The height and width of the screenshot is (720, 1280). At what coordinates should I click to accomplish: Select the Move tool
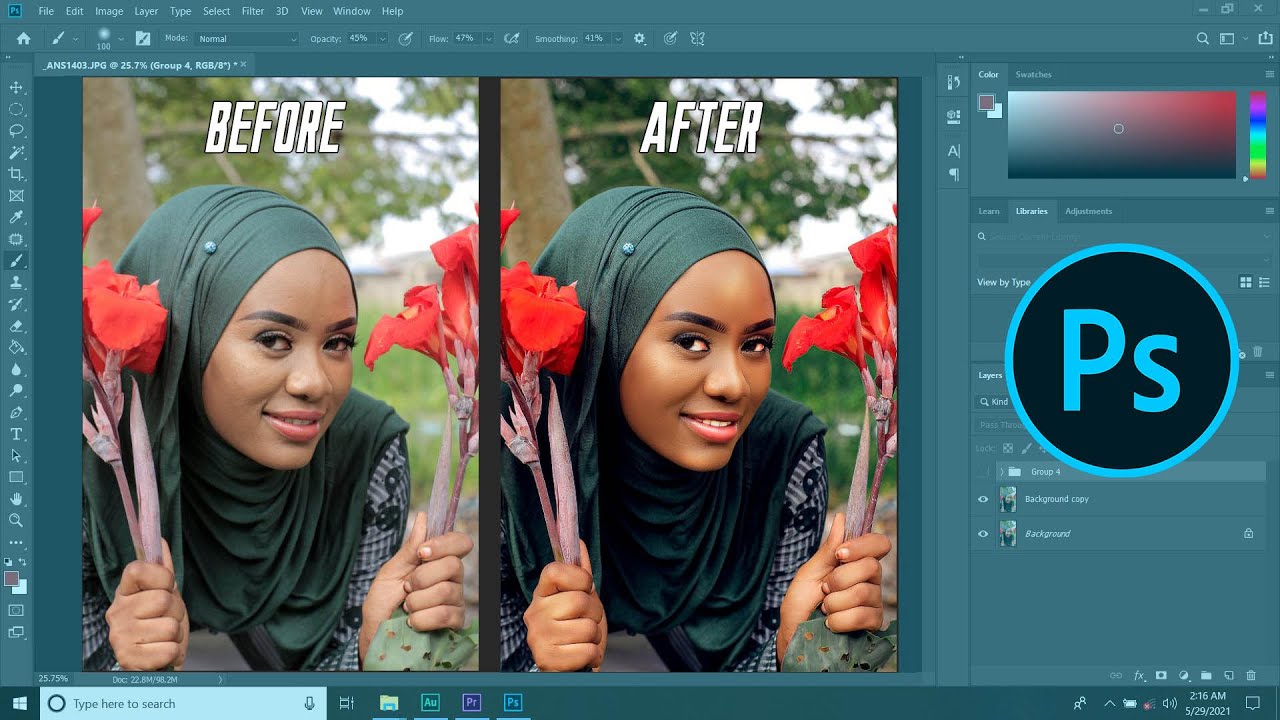click(x=16, y=87)
